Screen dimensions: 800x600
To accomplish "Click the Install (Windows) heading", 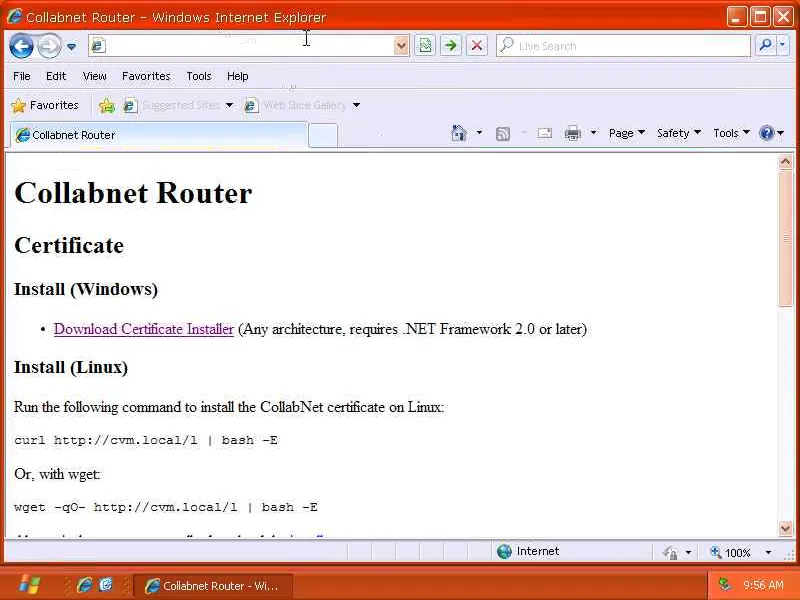I will (86, 289).
